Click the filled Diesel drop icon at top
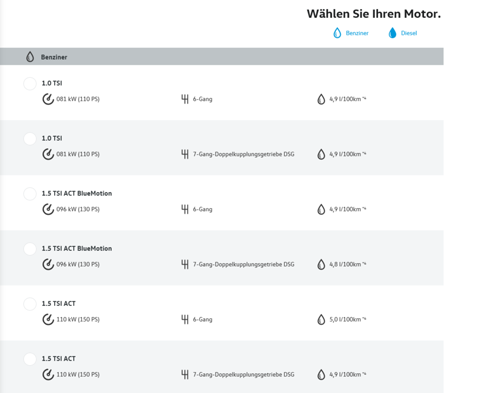500x393 pixels. tap(392, 33)
